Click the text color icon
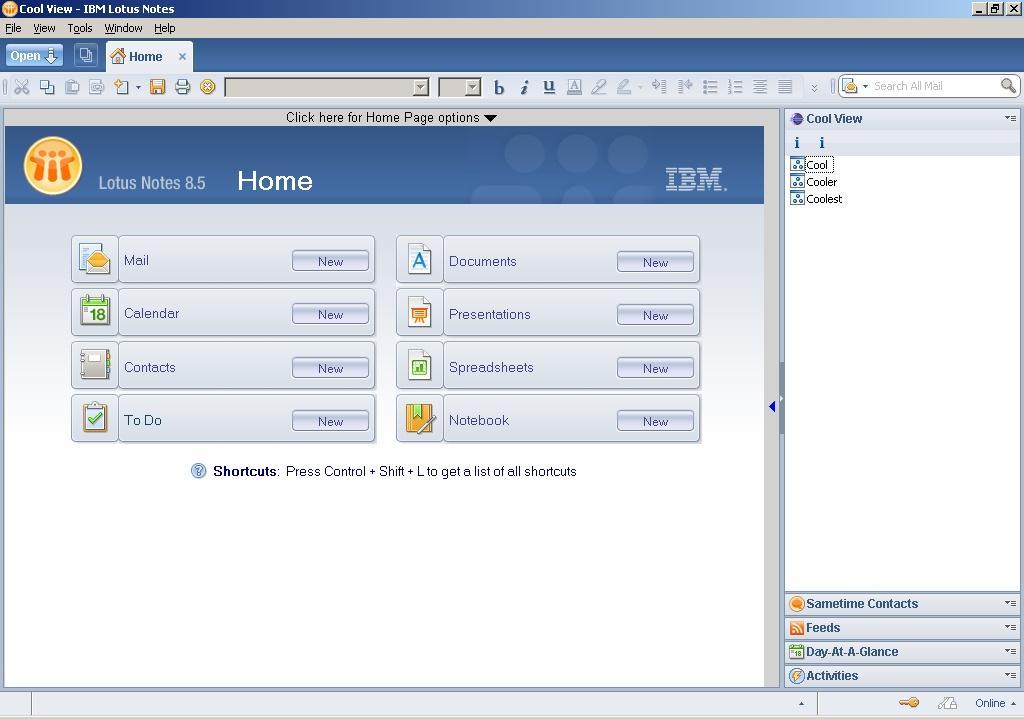Image resolution: width=1024 pixels, height=719 pixels. coord(574,87)
